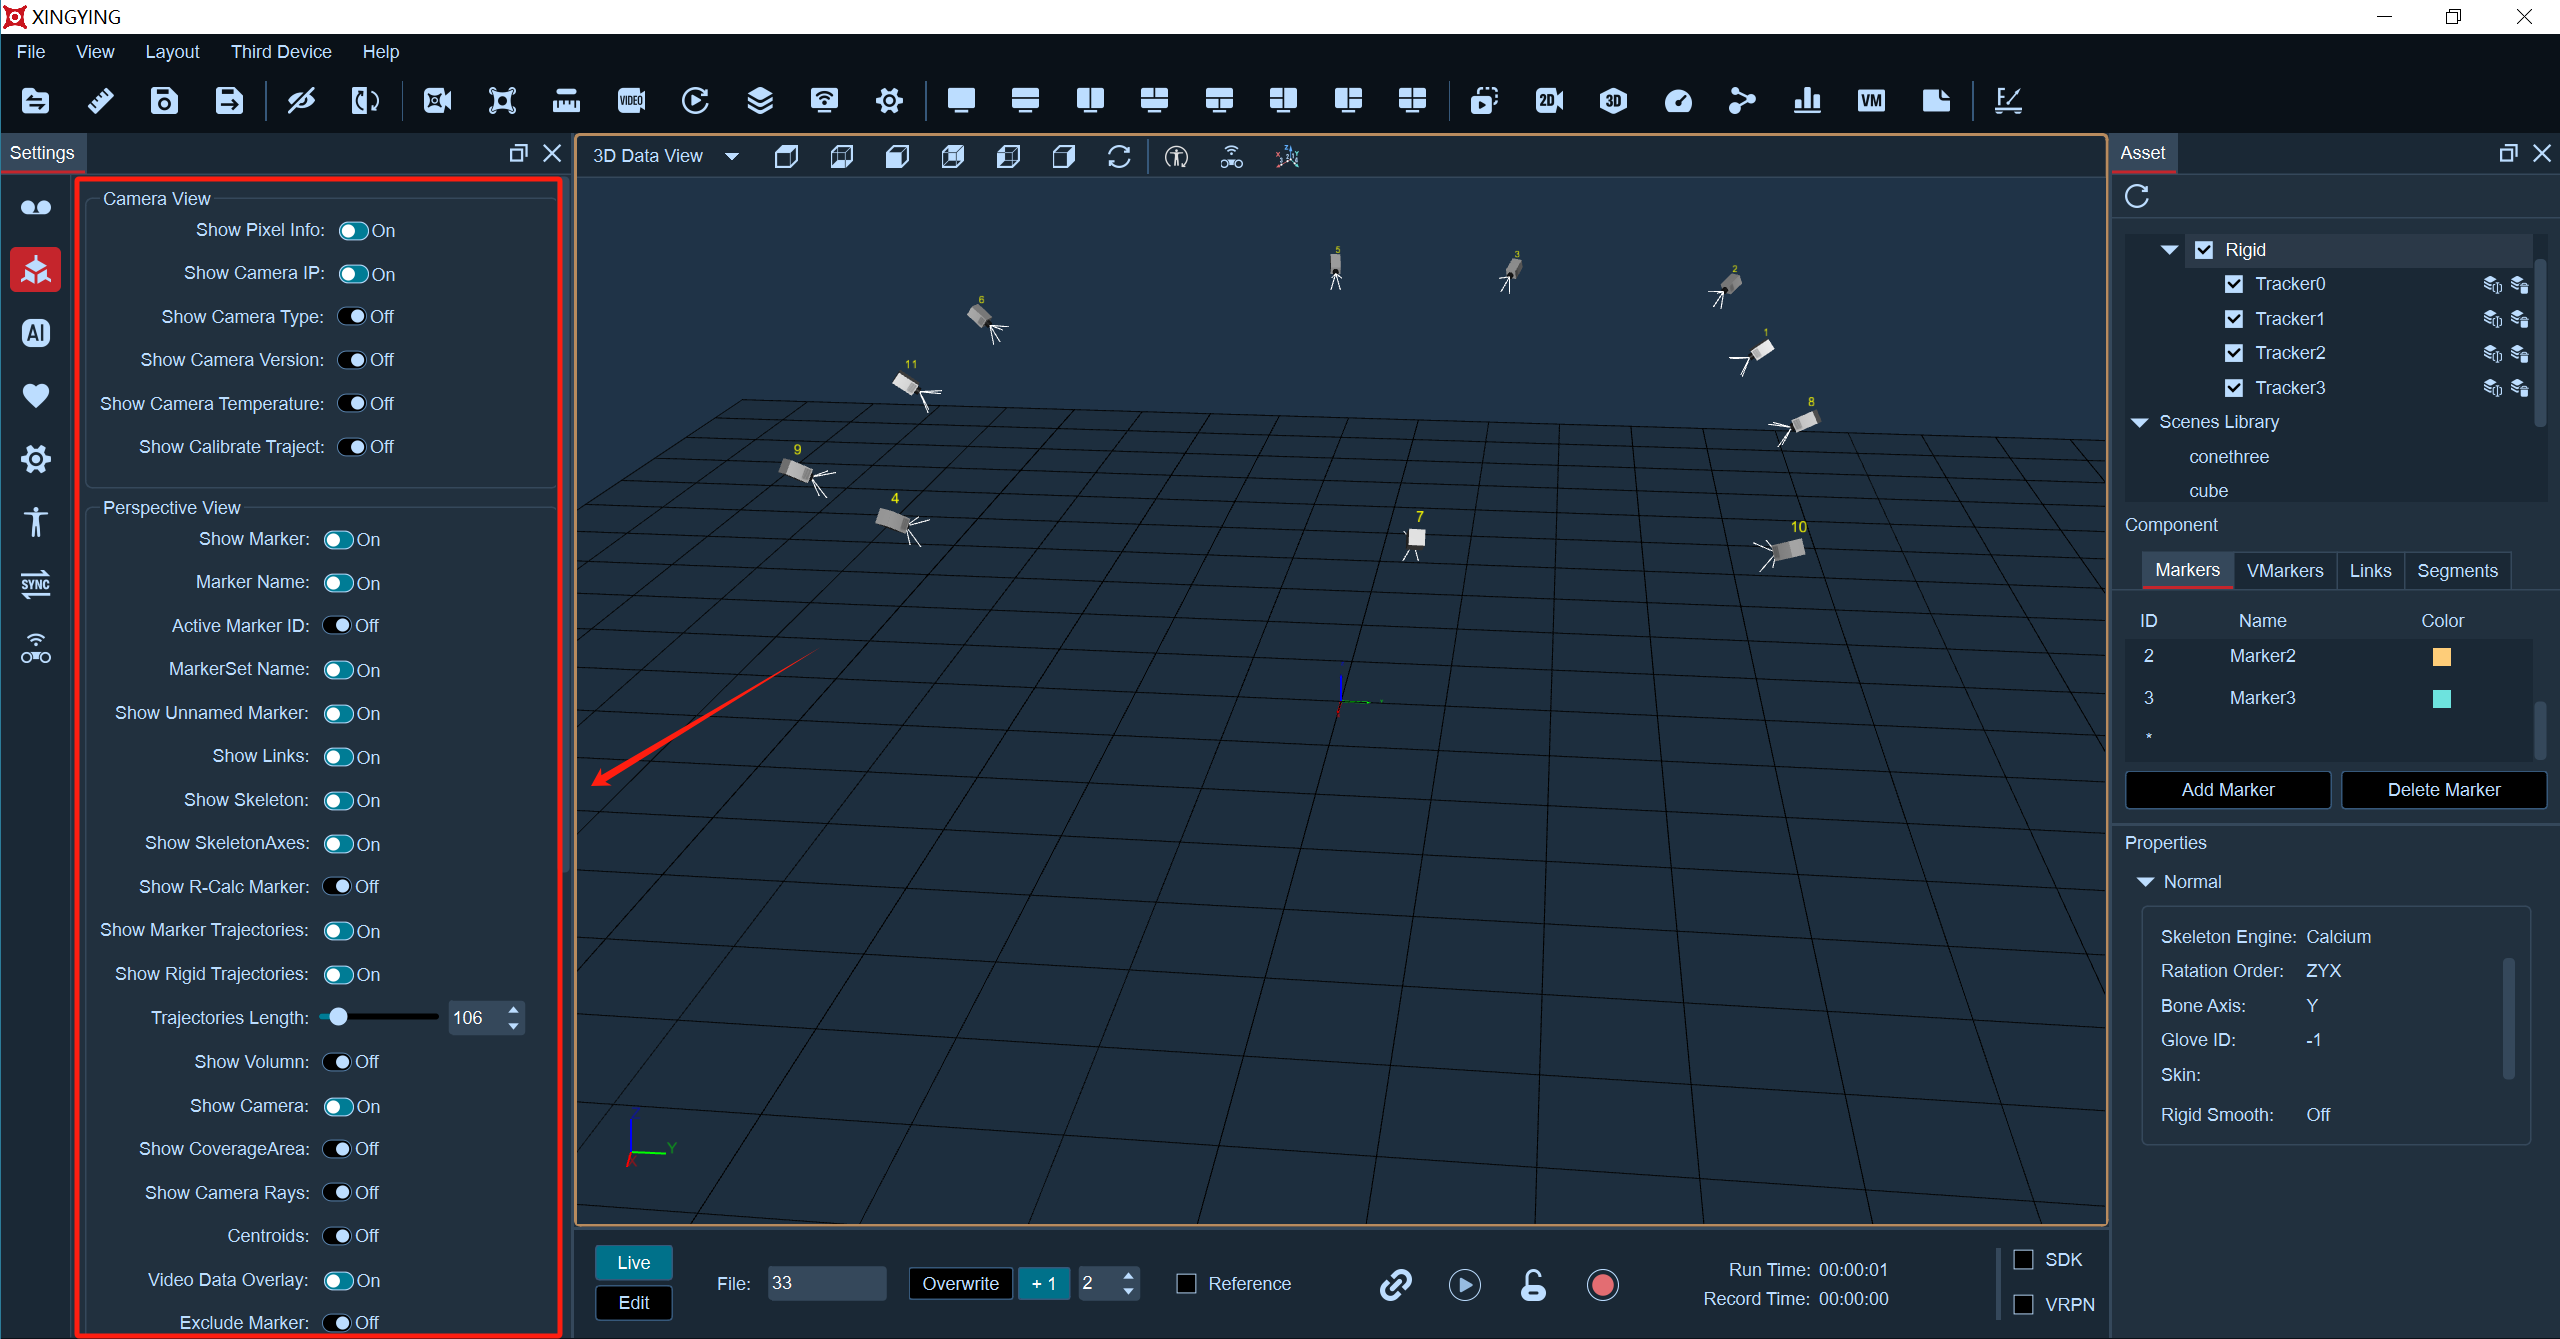Viewport: 2560px width, 1339px height.
Task: Uncheck the Tracker2 checkbox
Action: coord(2234,353)
